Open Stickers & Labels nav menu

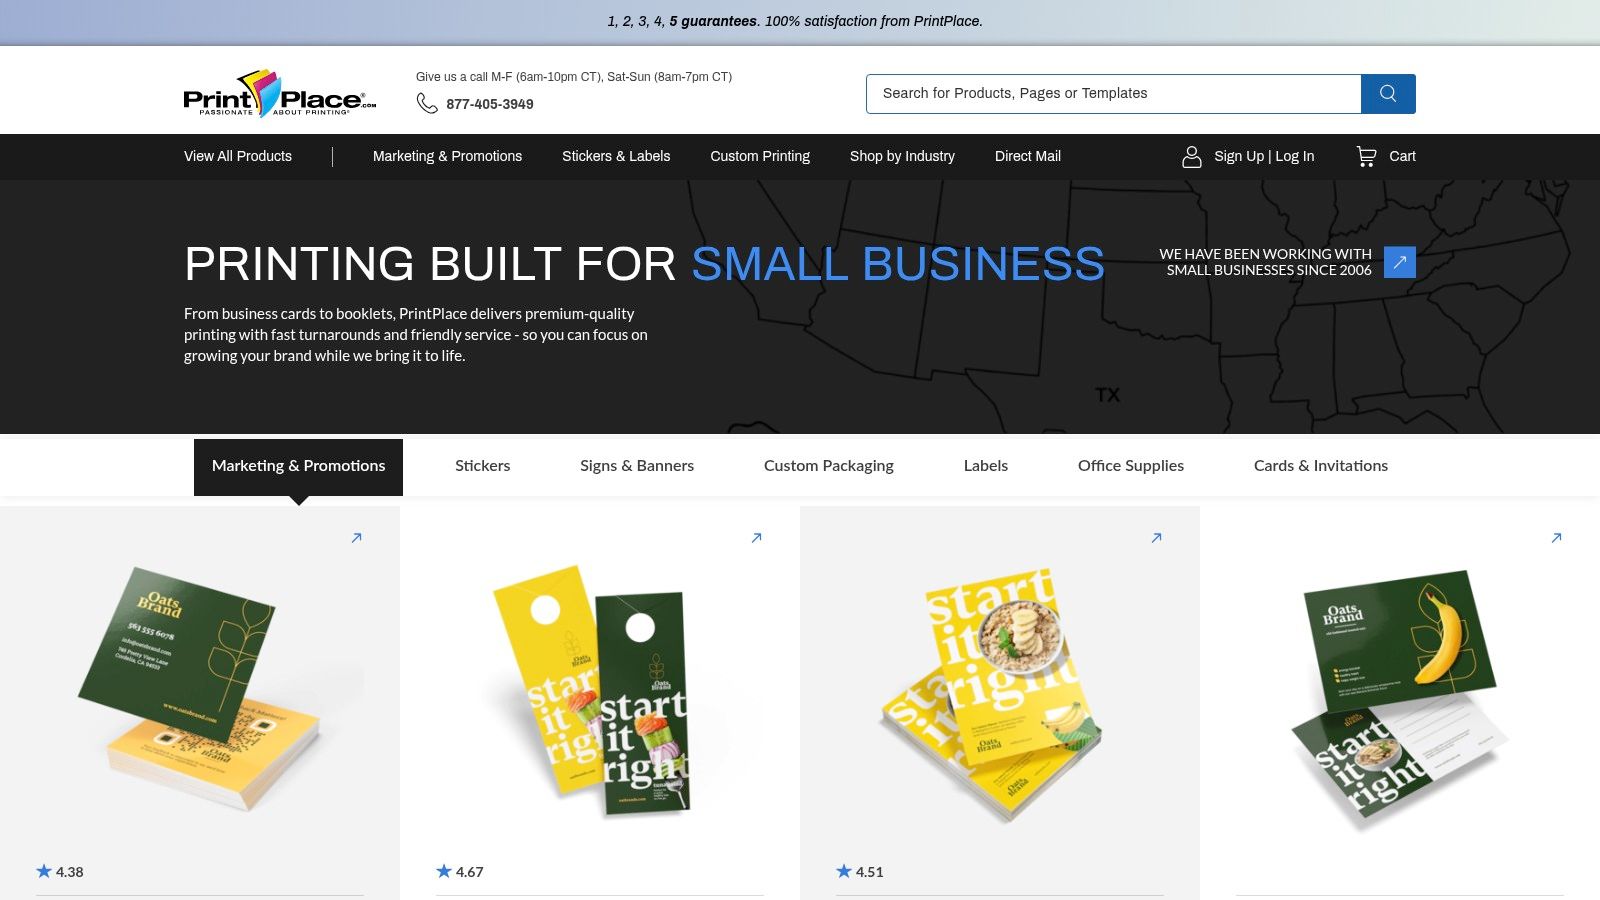click(x=616, y=156)
